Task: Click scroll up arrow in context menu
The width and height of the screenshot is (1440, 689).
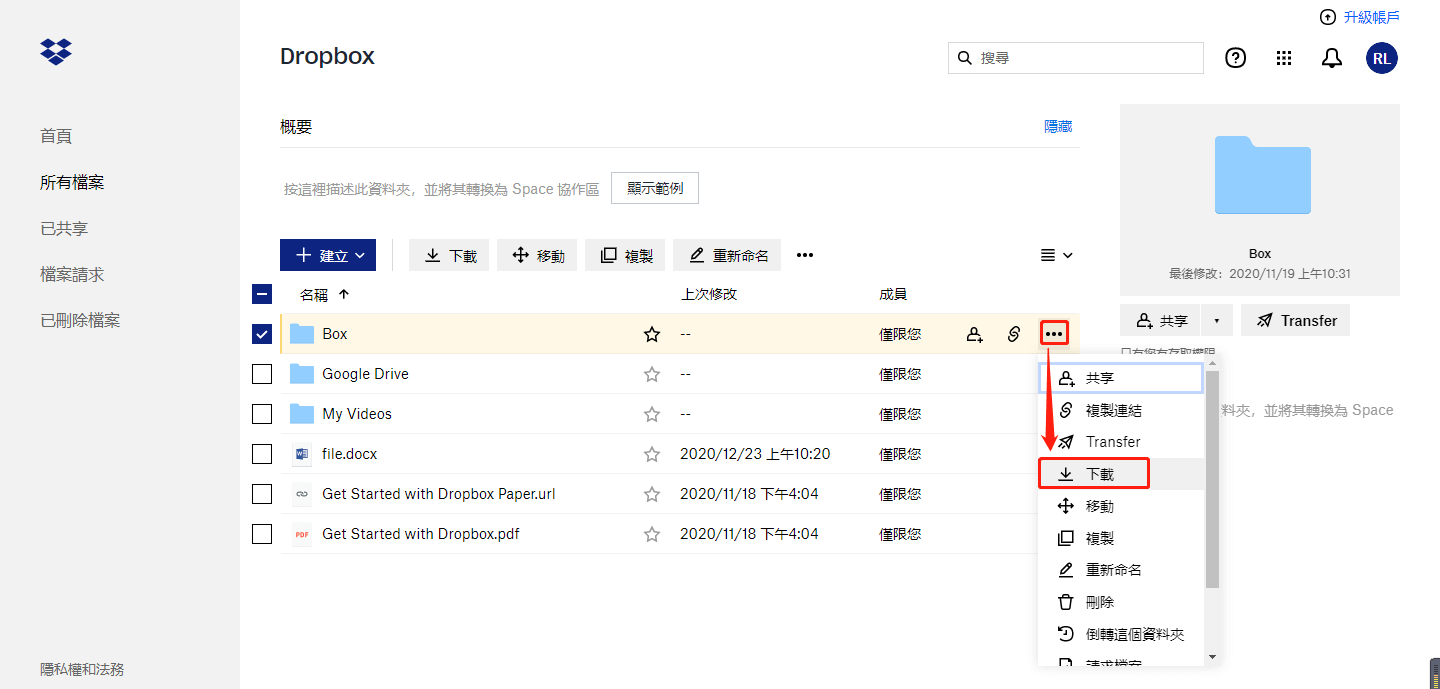Action: pyautogui.click(x=1212, y=364)
